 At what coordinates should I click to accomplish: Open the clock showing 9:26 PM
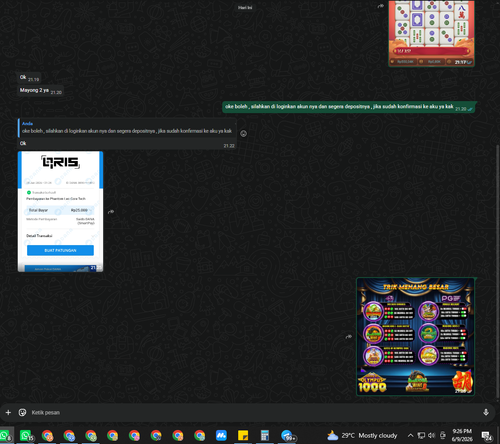pos(462,435)
